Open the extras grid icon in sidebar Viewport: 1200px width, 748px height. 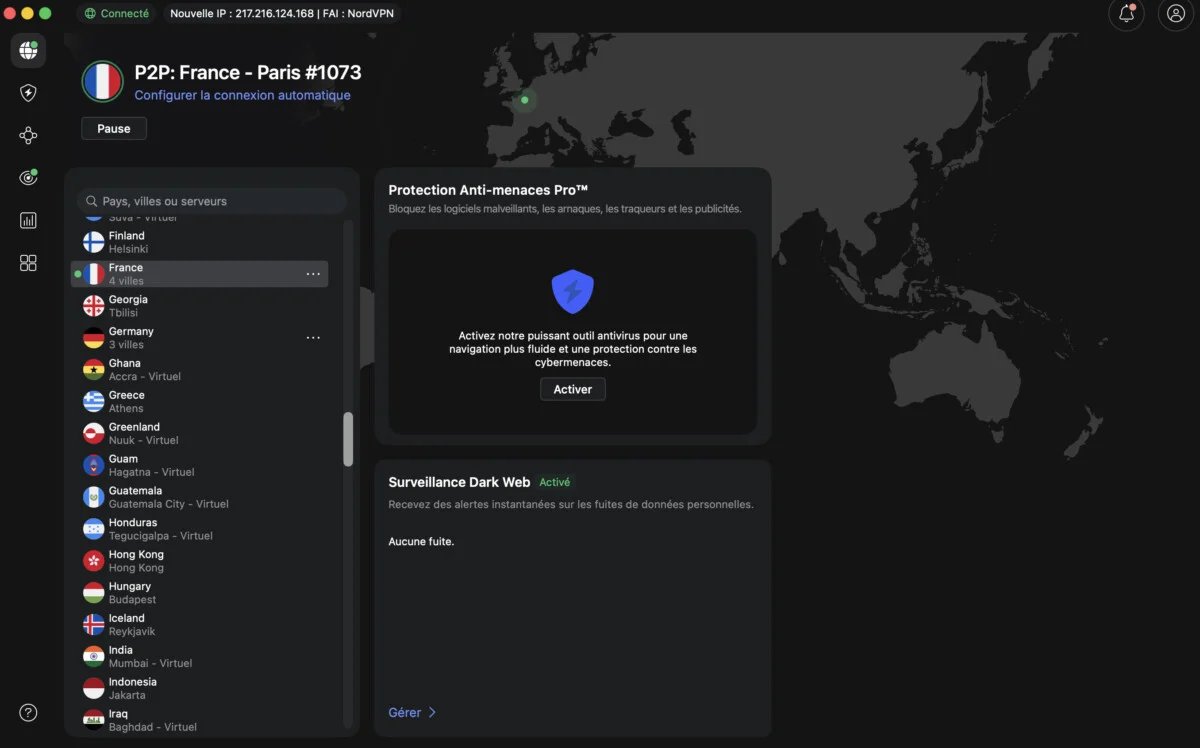[27, 262]
